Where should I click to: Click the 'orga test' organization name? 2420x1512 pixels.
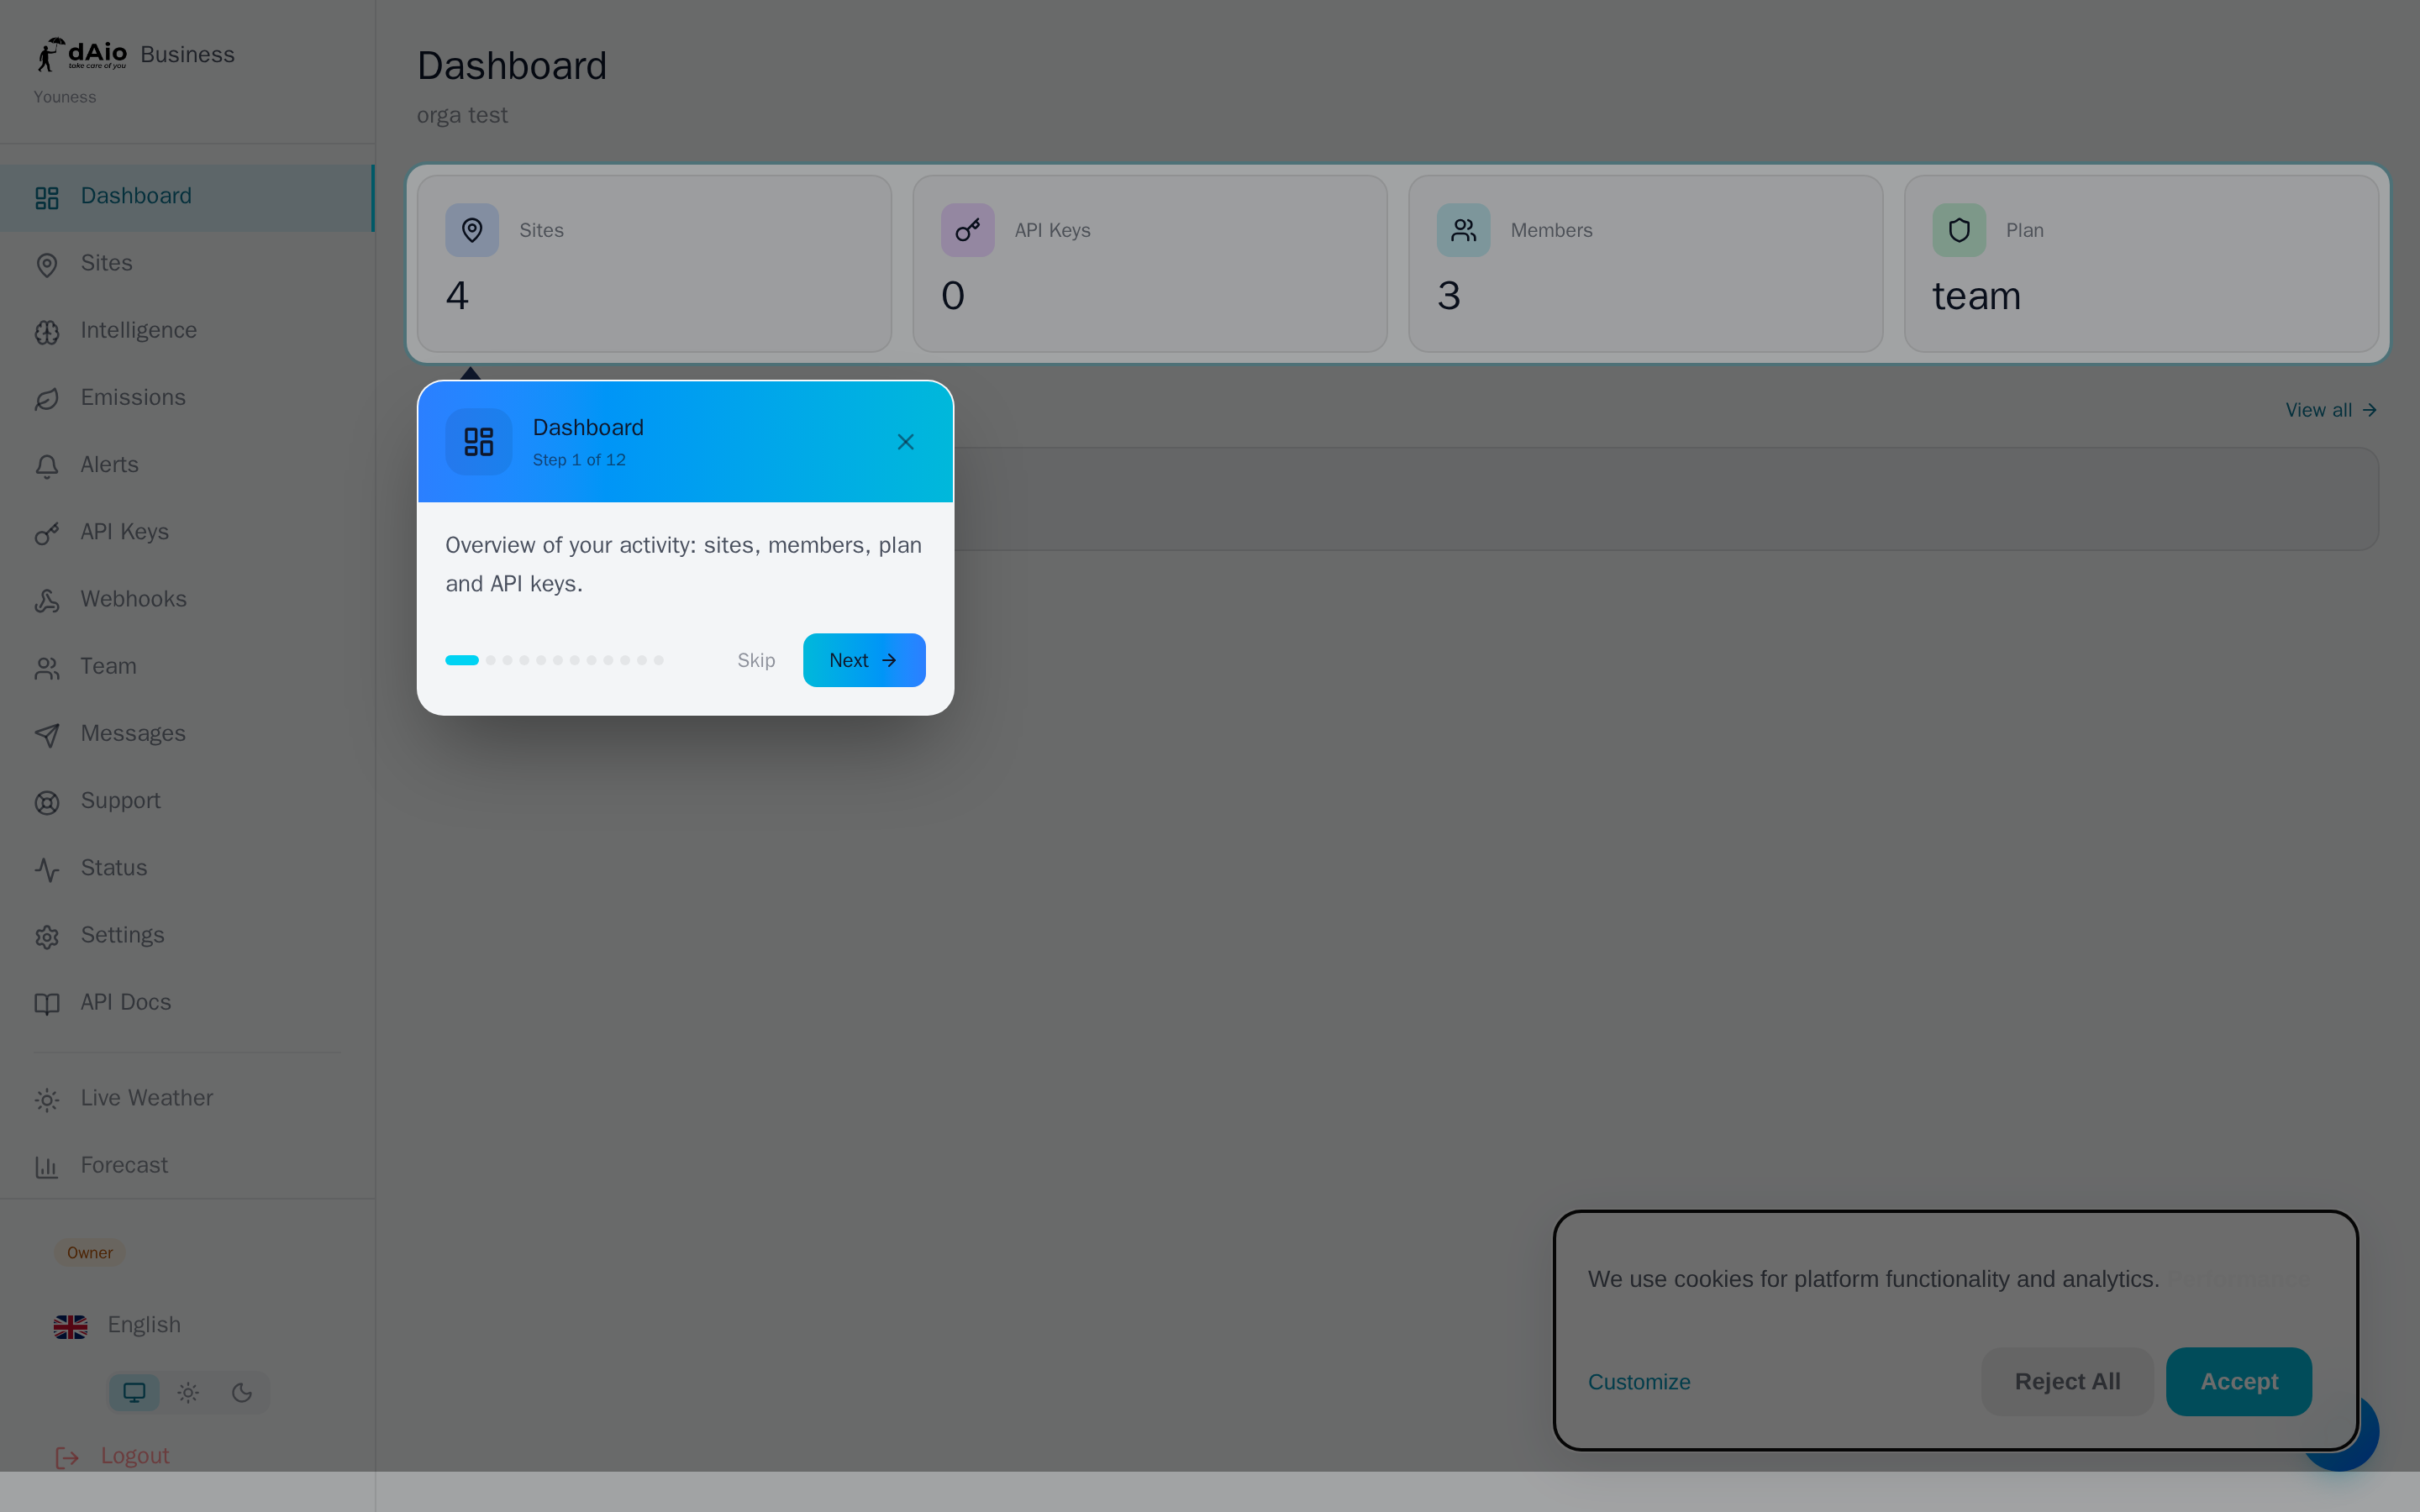[462, 115]
